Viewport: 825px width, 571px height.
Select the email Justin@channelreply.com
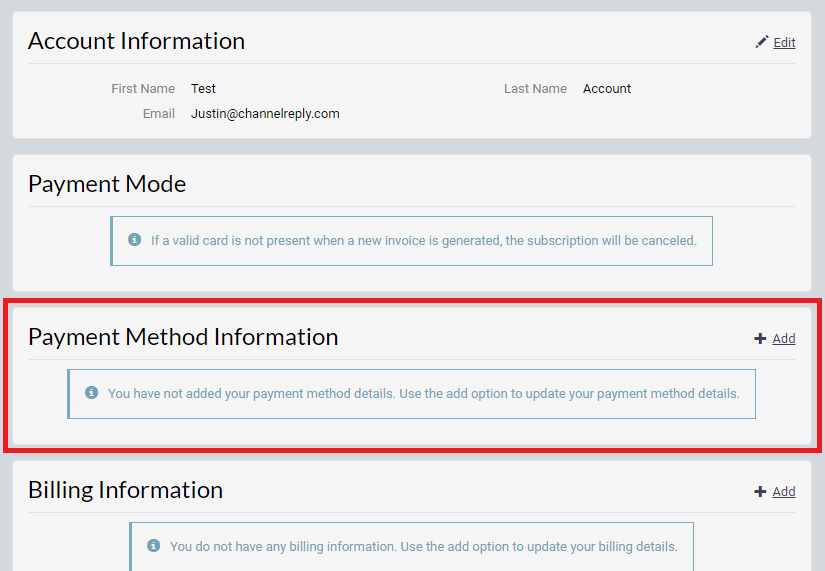(265, 114)
